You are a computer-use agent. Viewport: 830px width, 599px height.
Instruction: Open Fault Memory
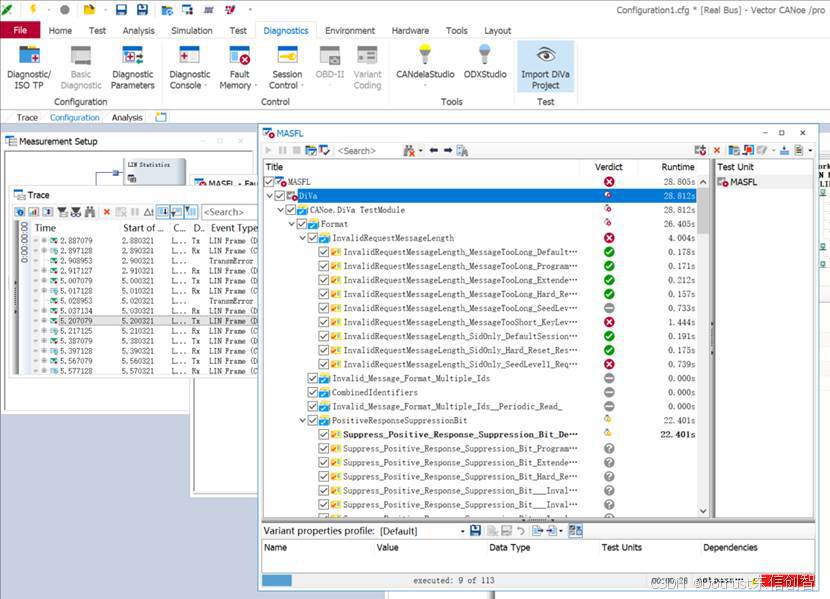(239, 68)
